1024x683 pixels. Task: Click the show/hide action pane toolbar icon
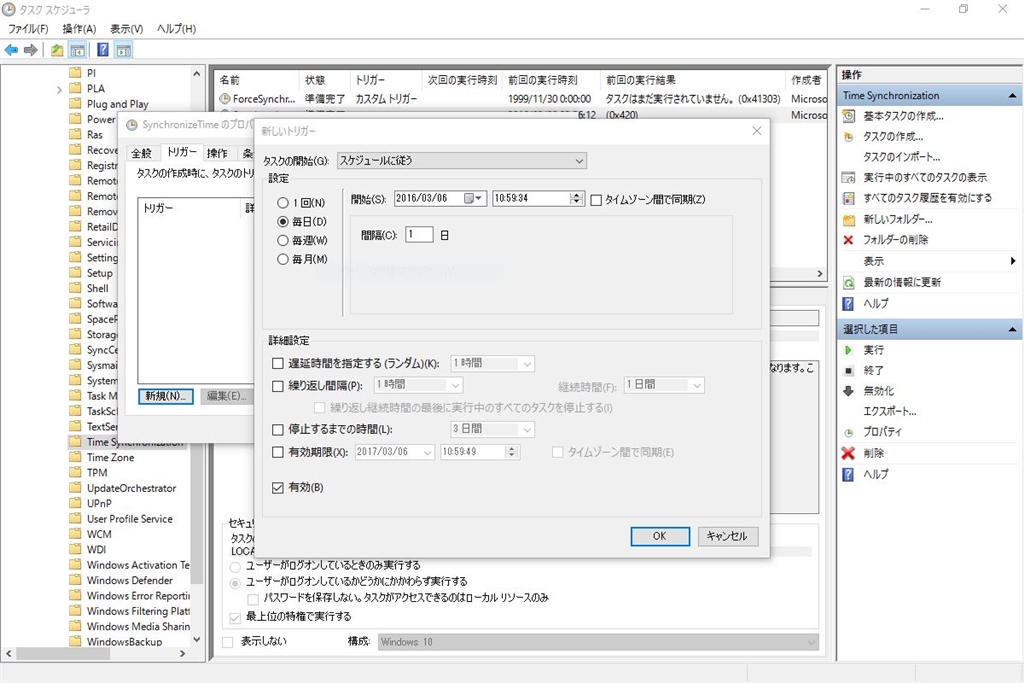pyautogui.click(x=124, y=50)
